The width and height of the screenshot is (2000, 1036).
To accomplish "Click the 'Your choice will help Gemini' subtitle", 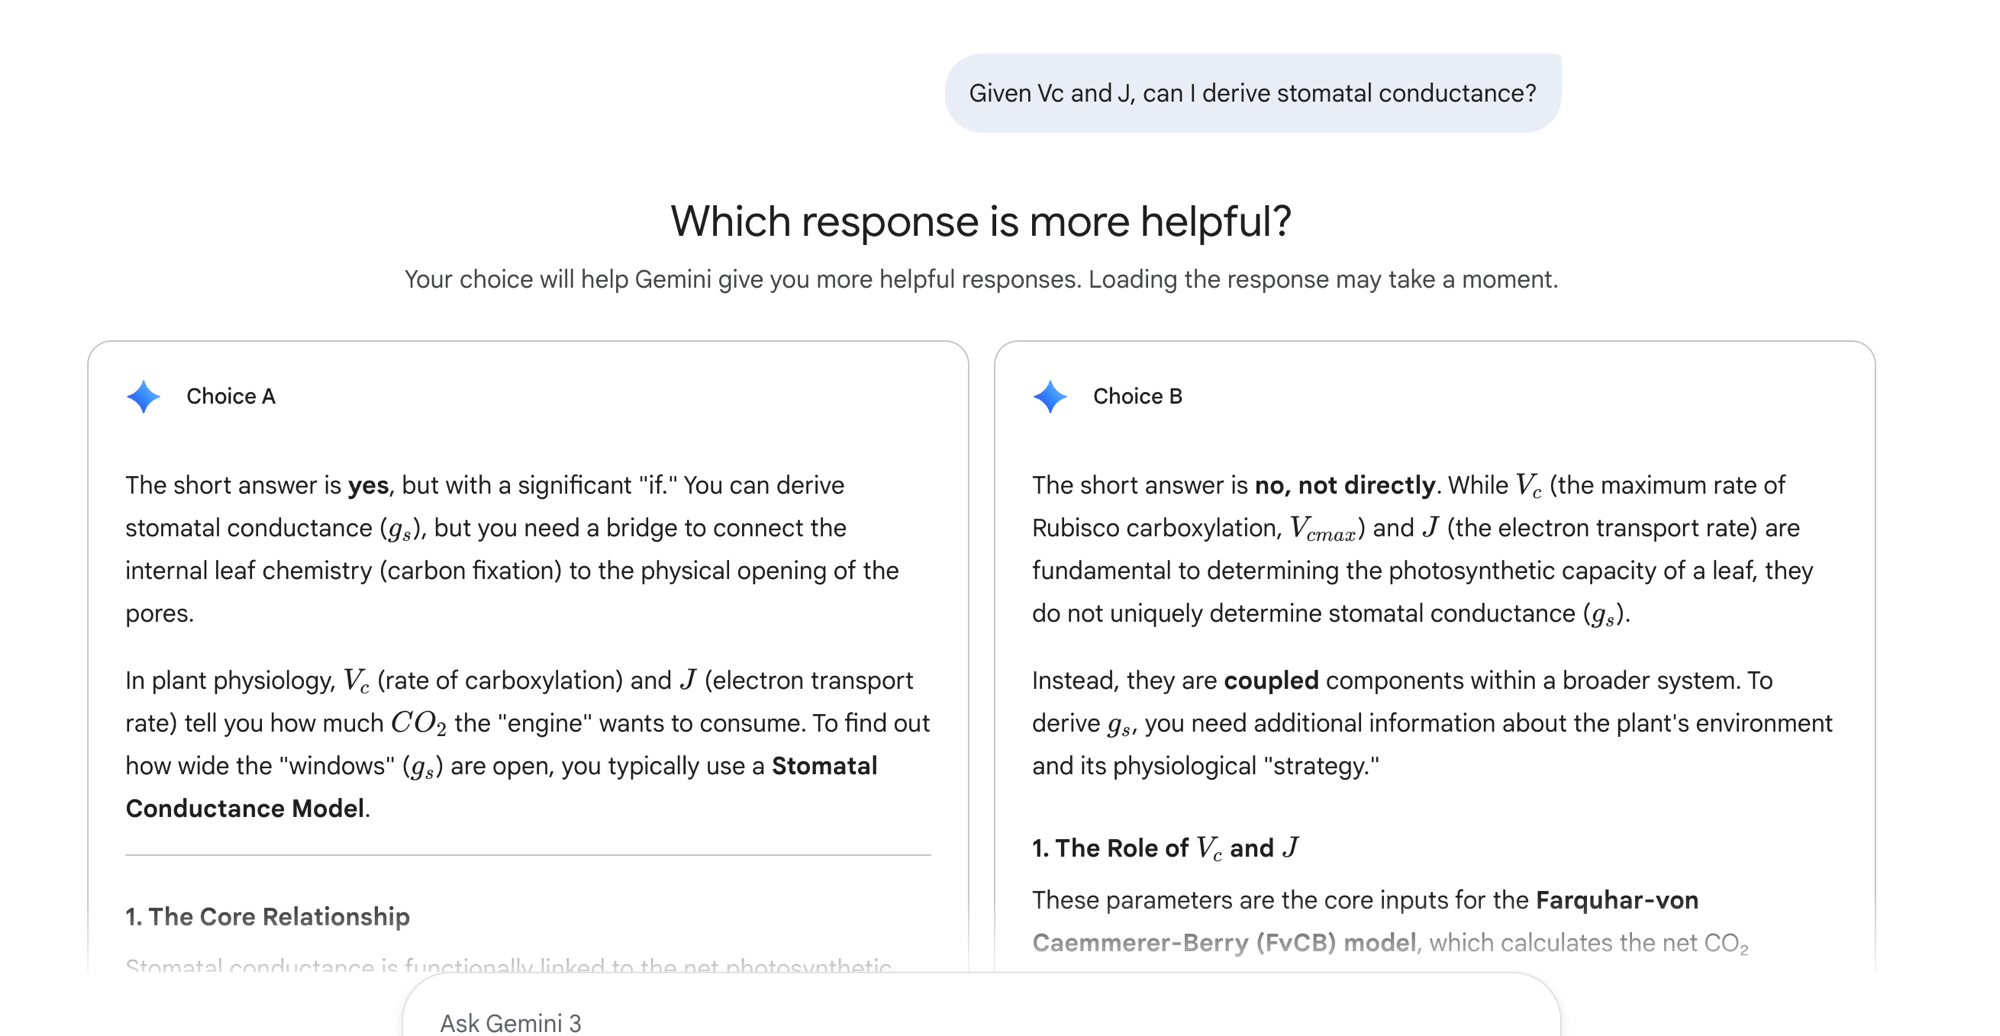I will [980, 280].
